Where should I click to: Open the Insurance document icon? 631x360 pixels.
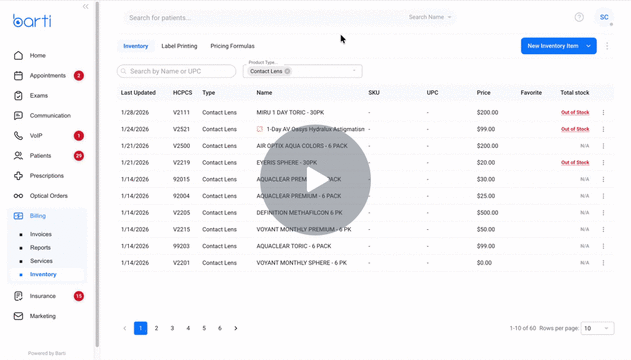(x=18, y=296)
